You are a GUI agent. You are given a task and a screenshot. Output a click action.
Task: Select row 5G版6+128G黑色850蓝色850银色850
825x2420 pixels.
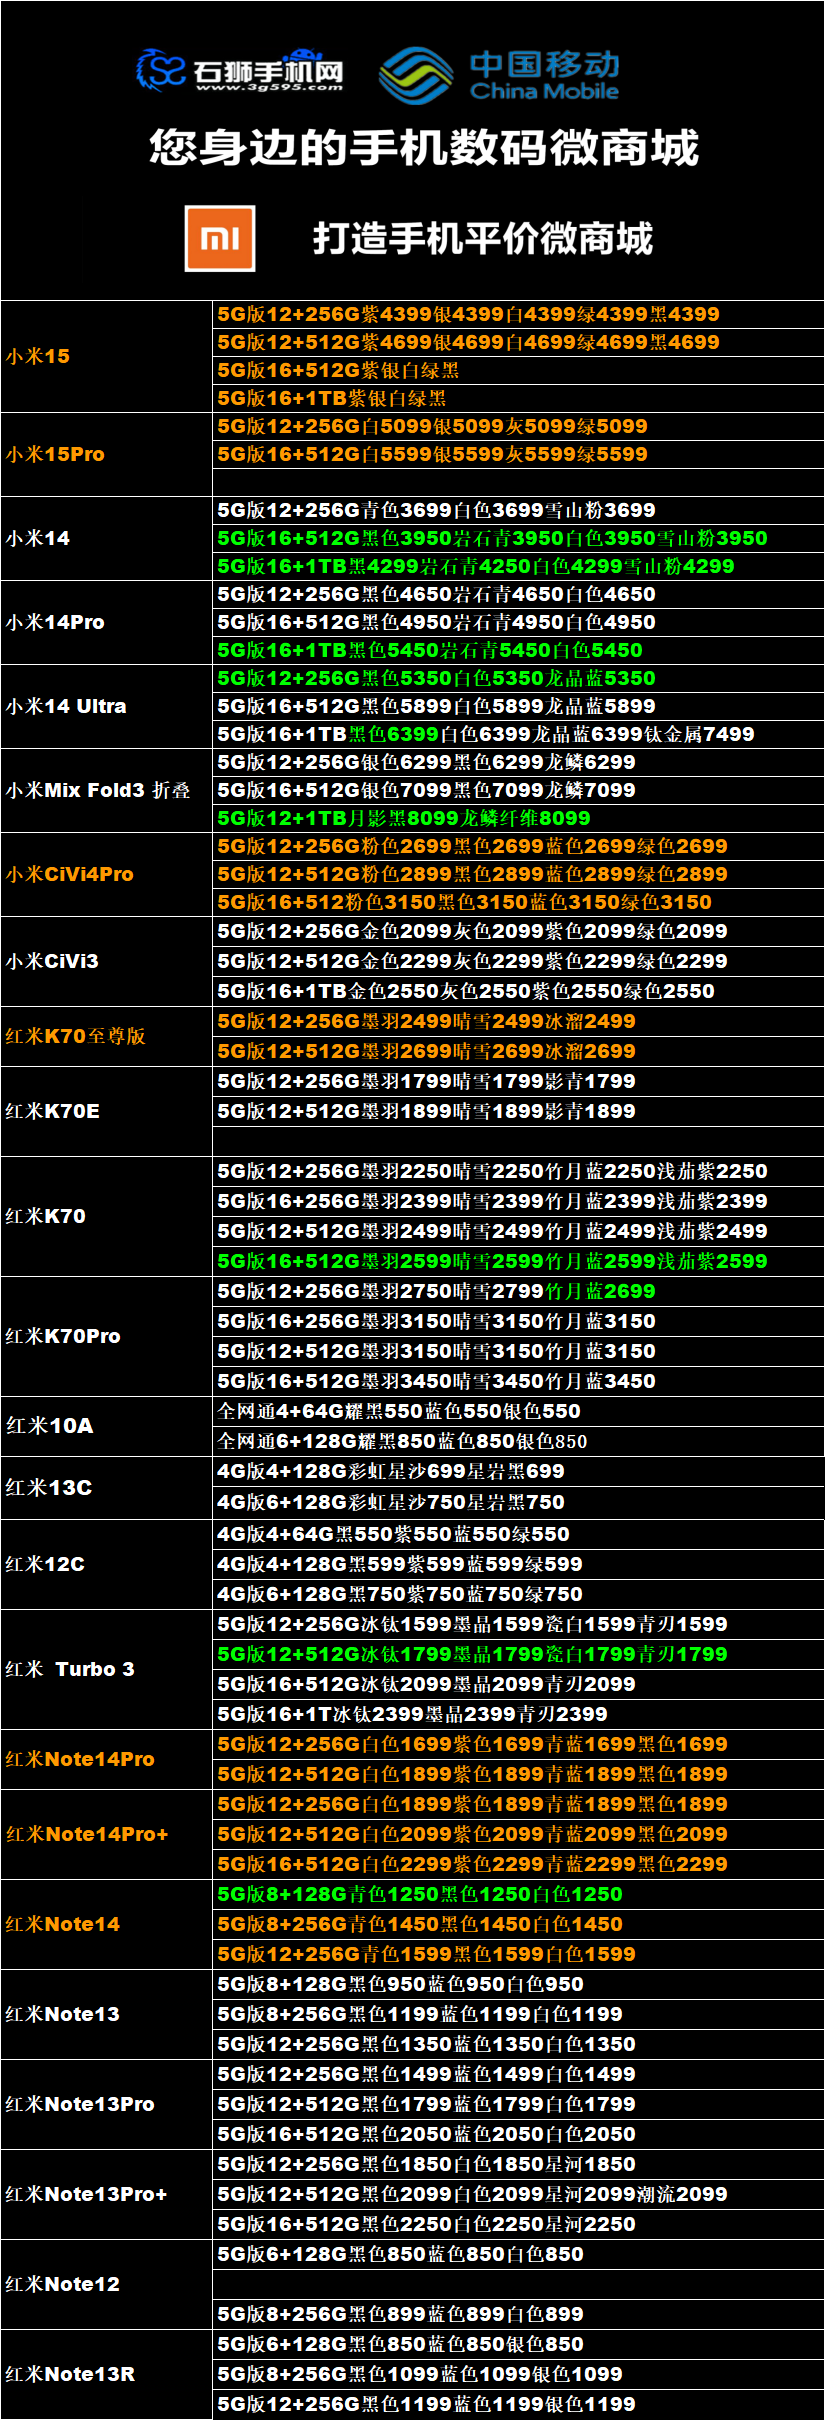(518, 2344)
